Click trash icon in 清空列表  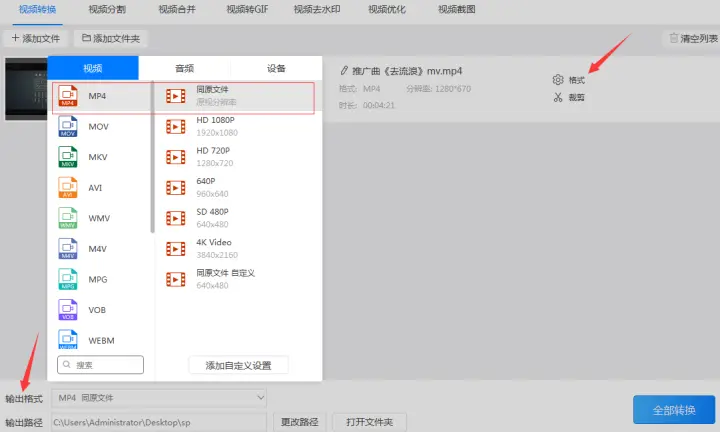coord(674,38)
